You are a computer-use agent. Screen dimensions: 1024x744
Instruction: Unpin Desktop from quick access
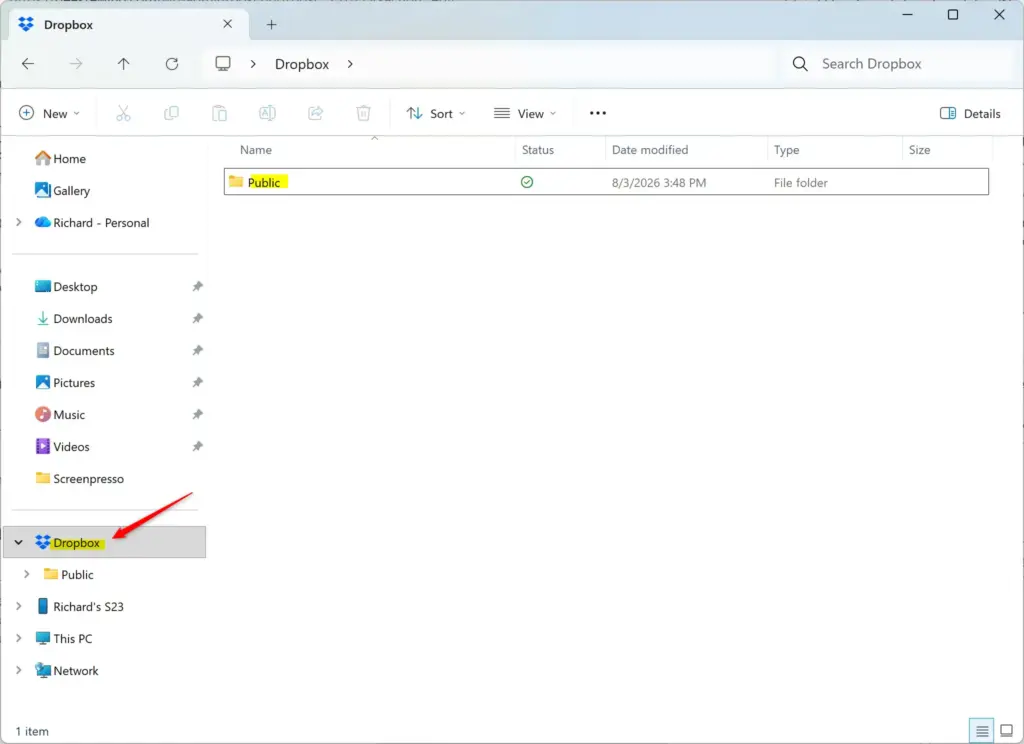click(x=197, y=286)
